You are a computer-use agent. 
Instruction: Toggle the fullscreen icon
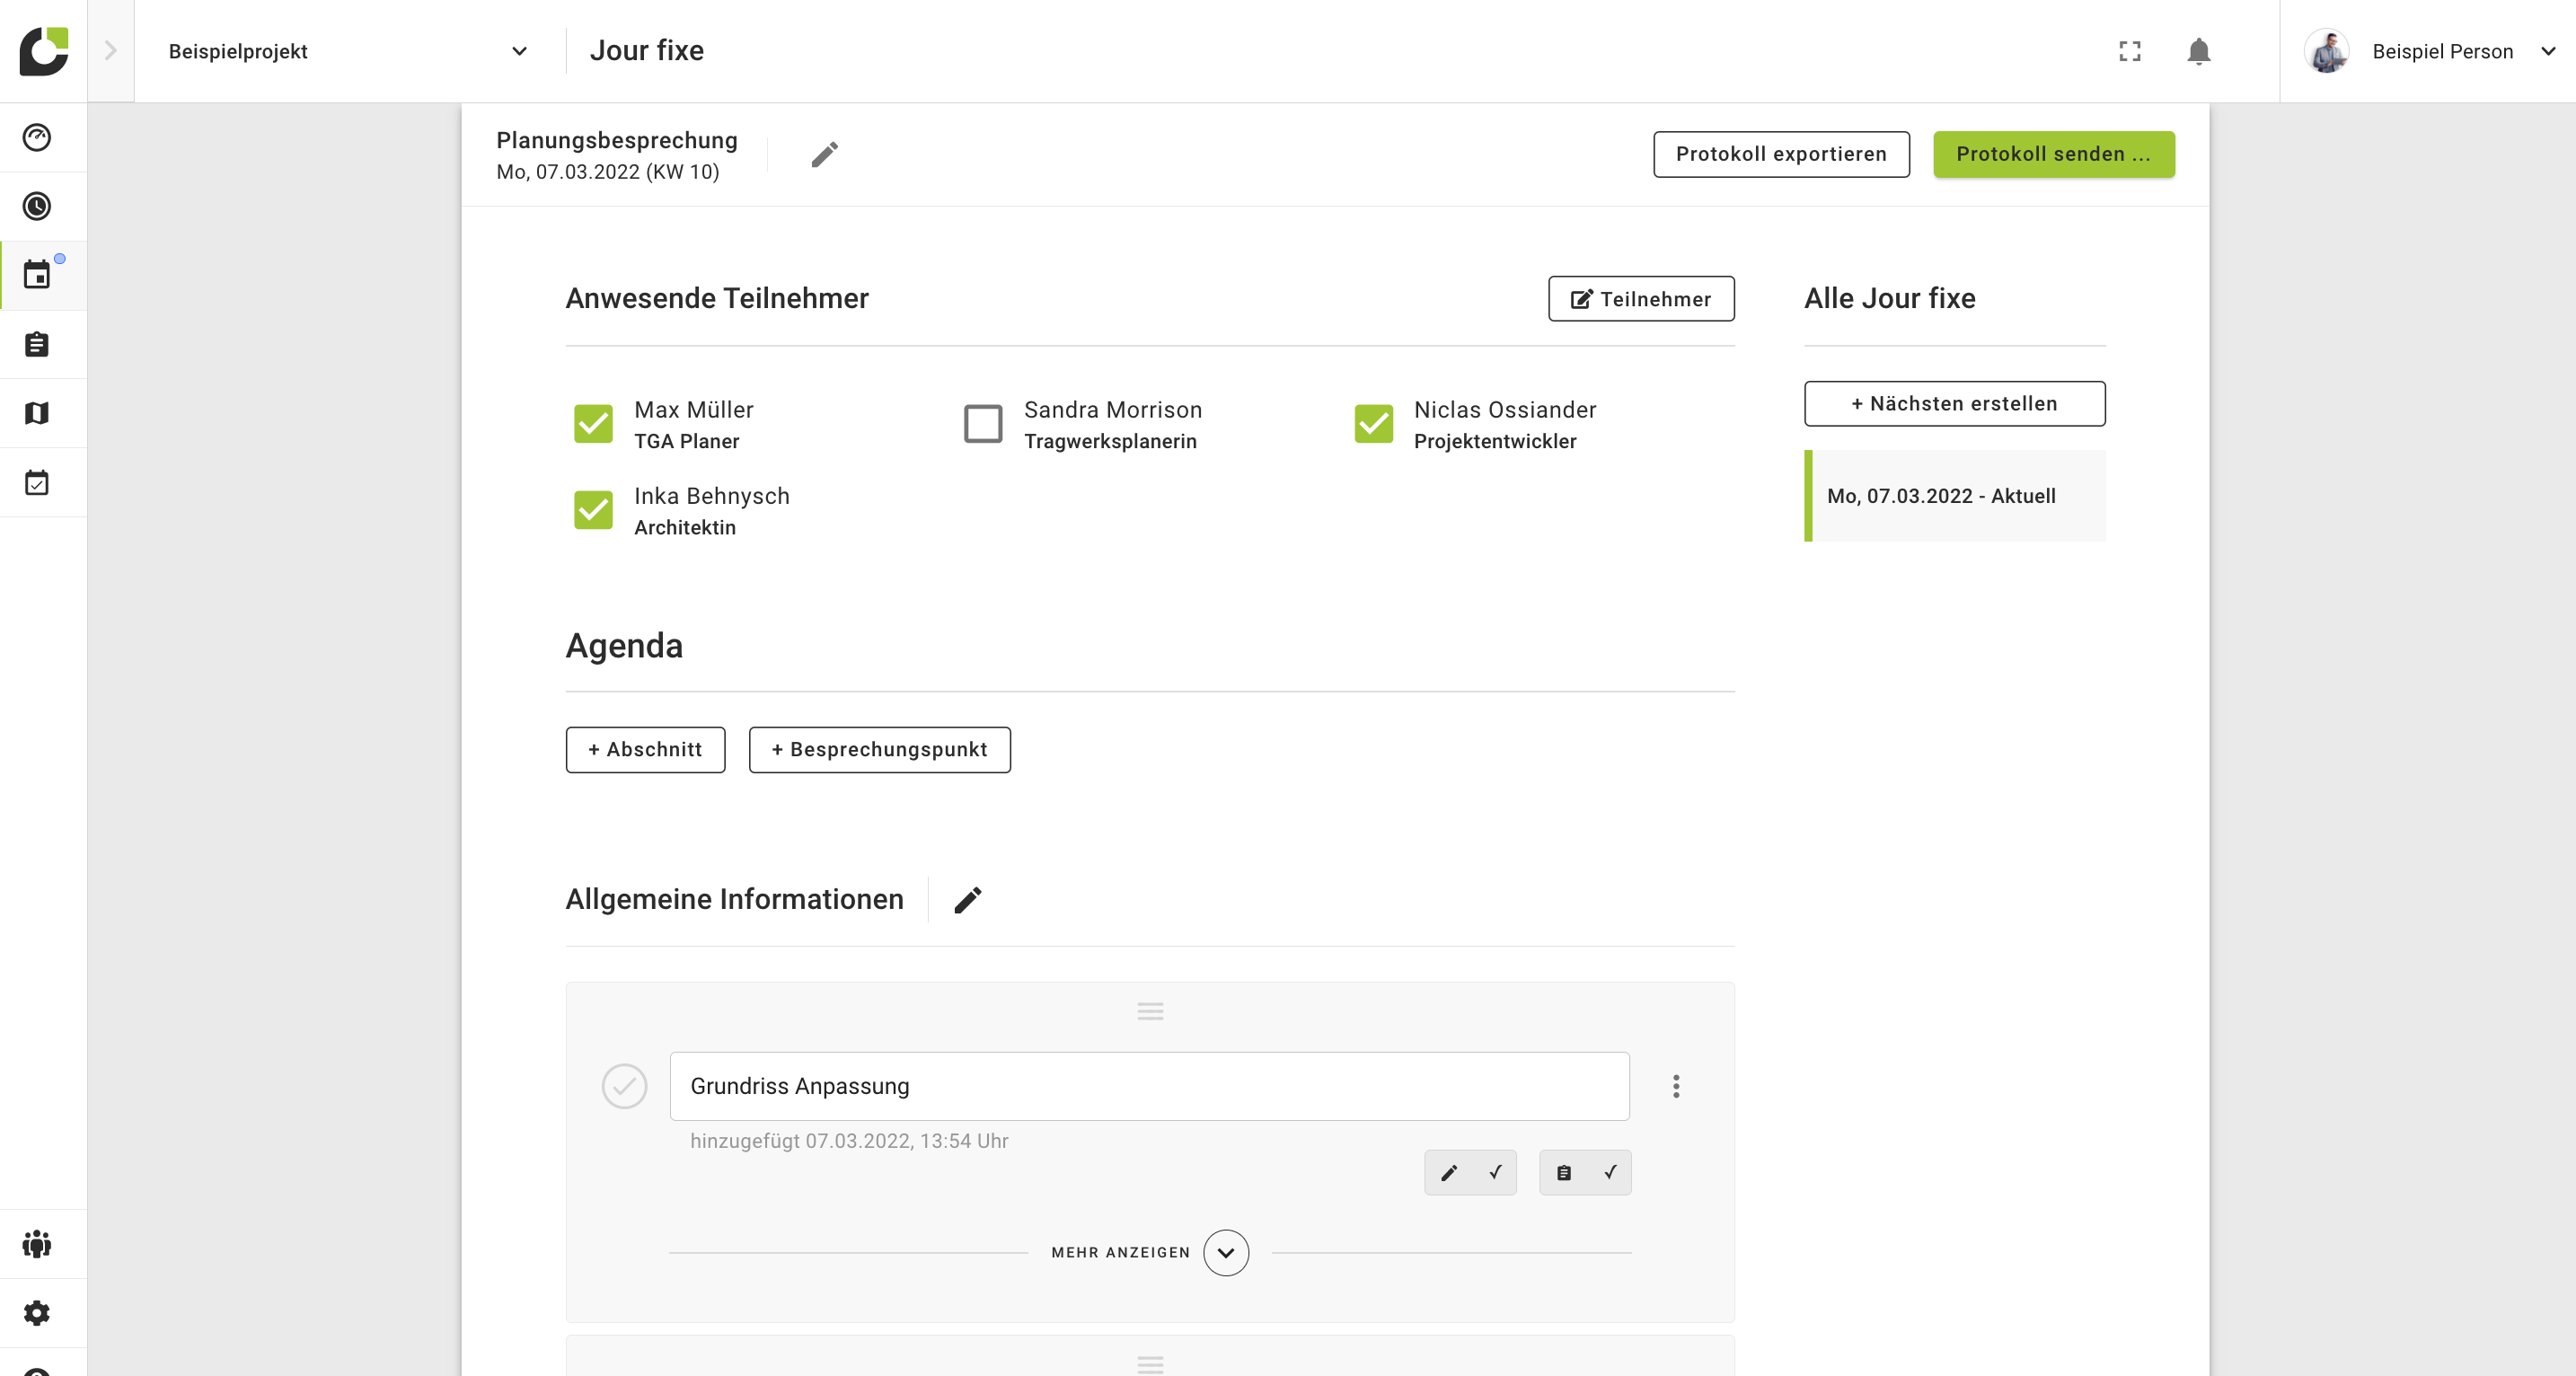2129,51
